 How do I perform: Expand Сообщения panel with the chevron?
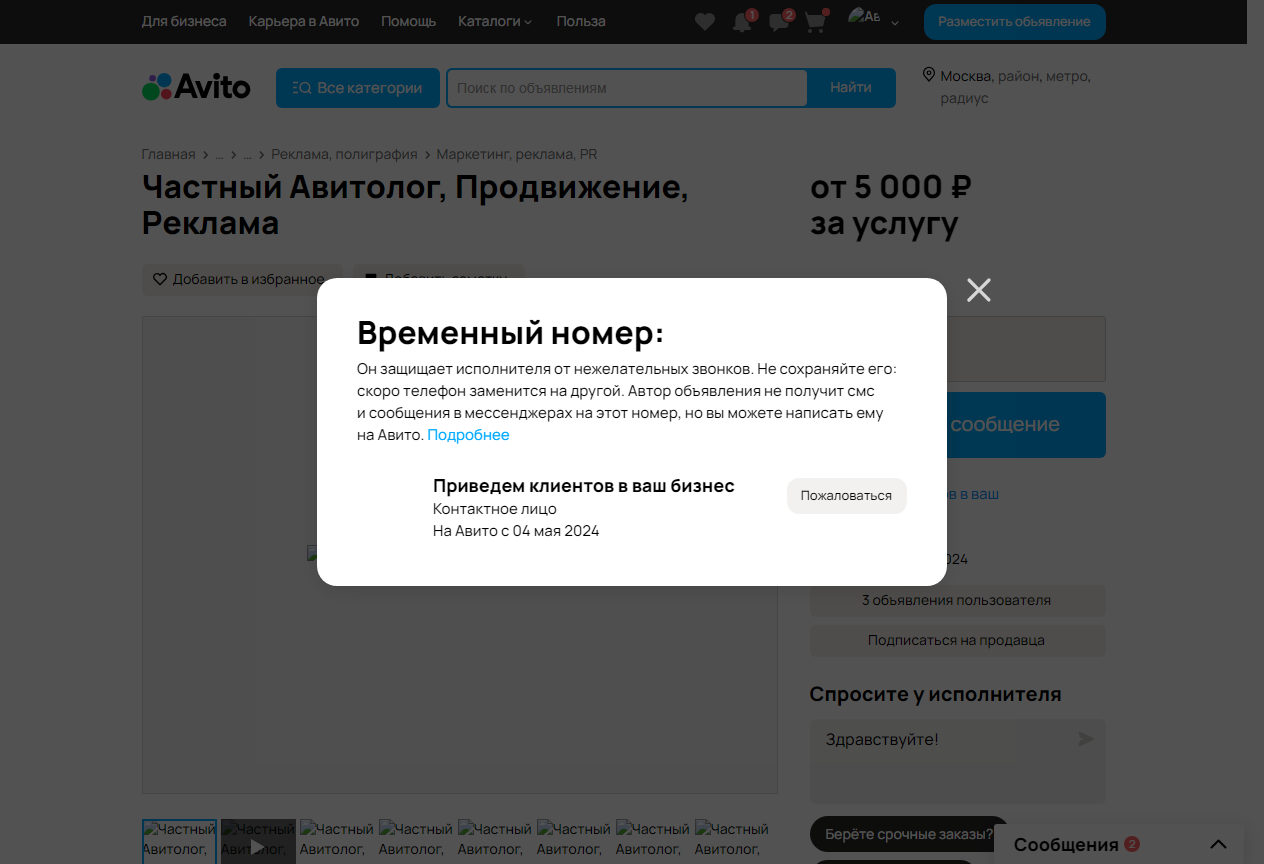click(x=1218, y=844)
